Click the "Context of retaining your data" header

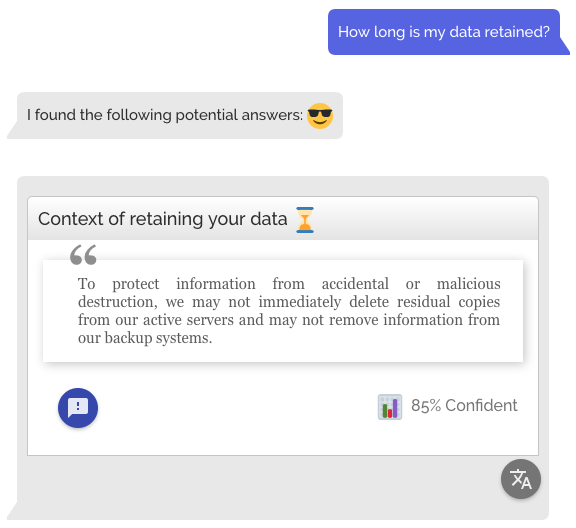tap(283, 219)
